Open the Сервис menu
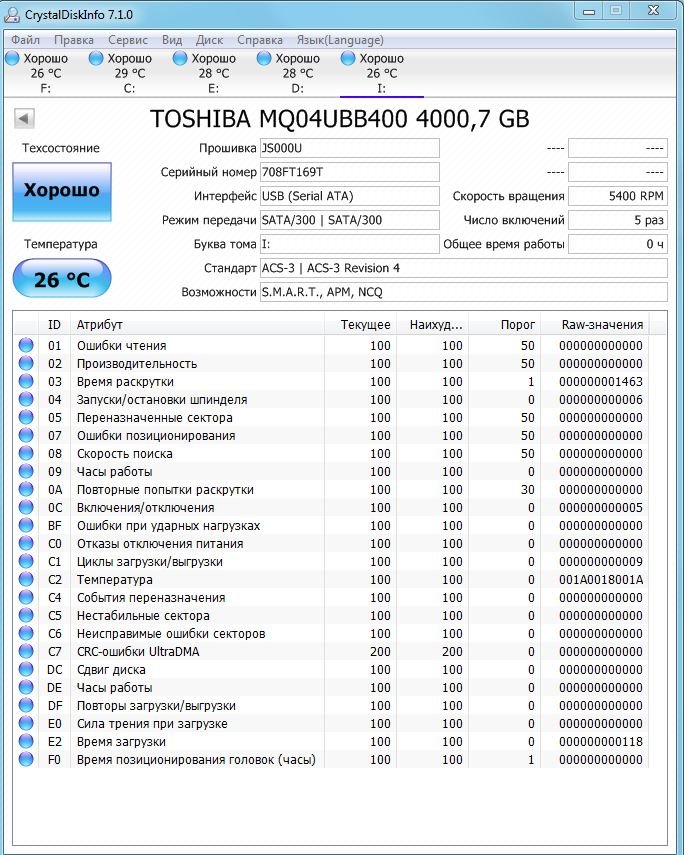Image resolution: width=684 pixels, height=855 pixels. tap(127, 40)
